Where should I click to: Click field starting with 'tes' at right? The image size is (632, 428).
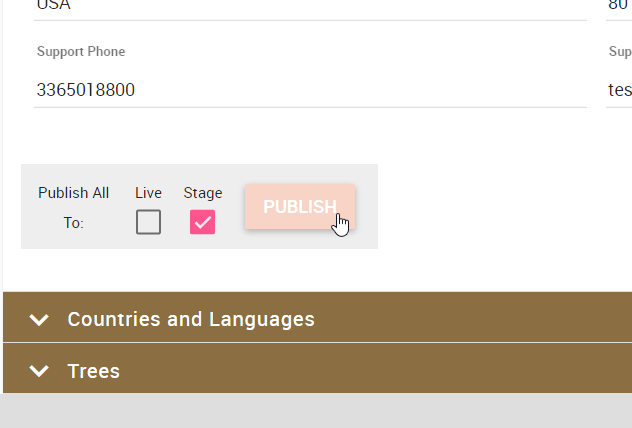619,90
